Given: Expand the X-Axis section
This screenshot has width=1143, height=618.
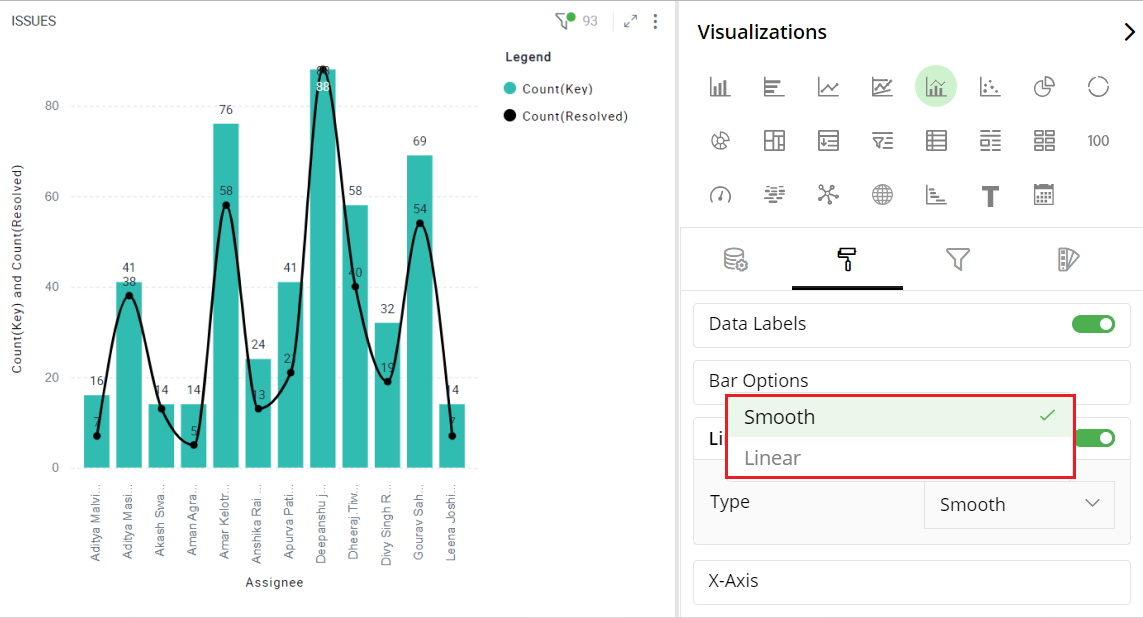Looking at the screenshot, I should tap(911, 582).
